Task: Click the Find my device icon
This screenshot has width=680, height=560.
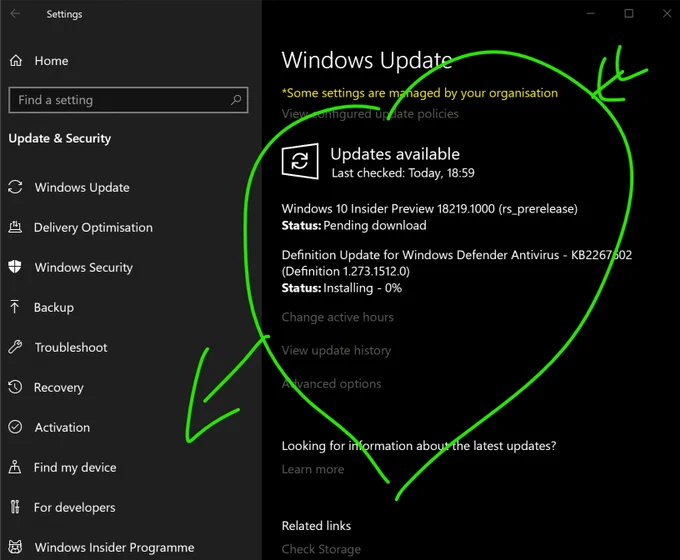Action: 15,467
